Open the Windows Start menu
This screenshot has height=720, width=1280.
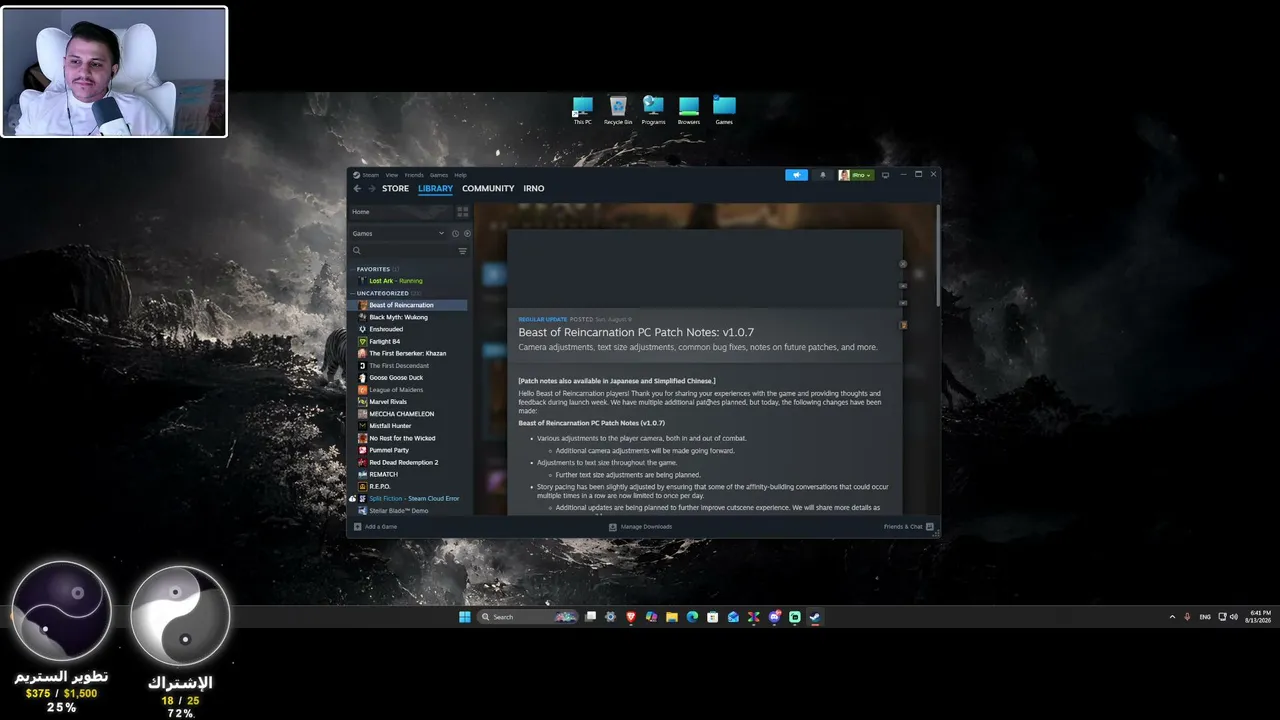(465, 617)
